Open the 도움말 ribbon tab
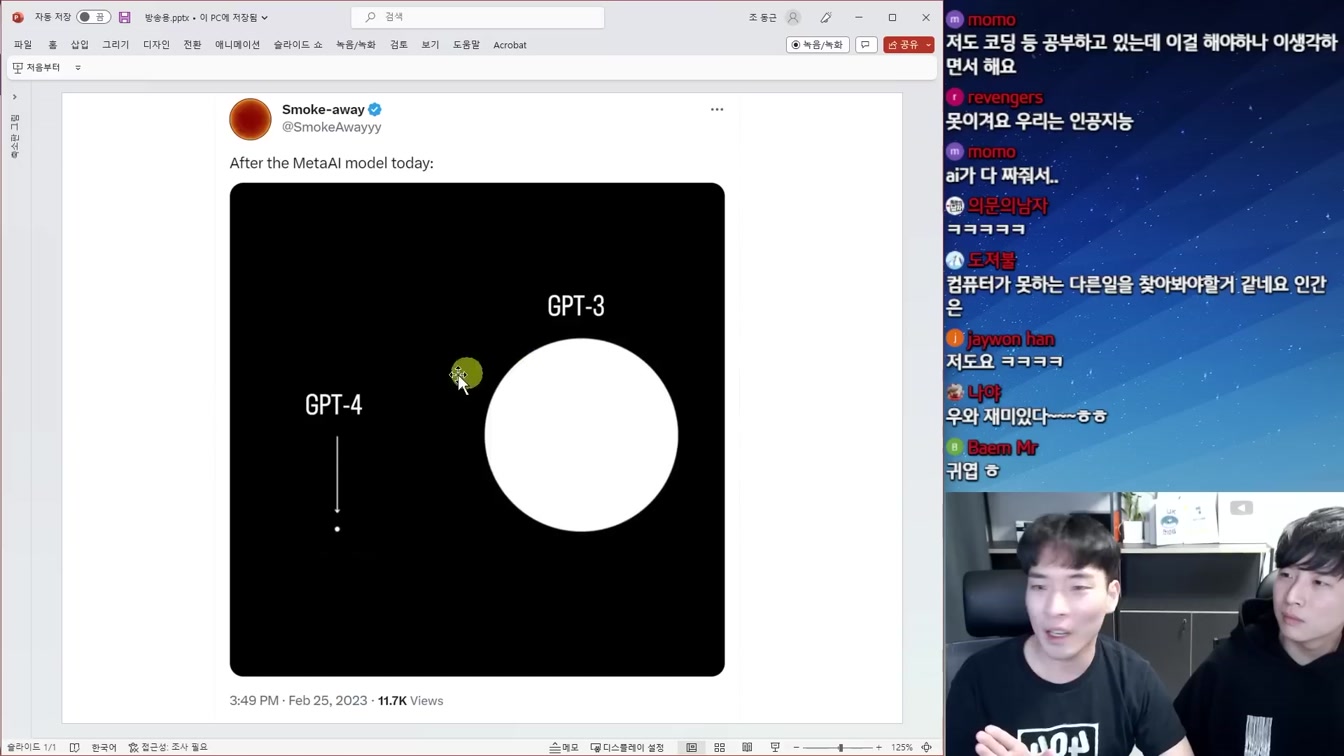 pyautogui.click(x=467, y=45)
